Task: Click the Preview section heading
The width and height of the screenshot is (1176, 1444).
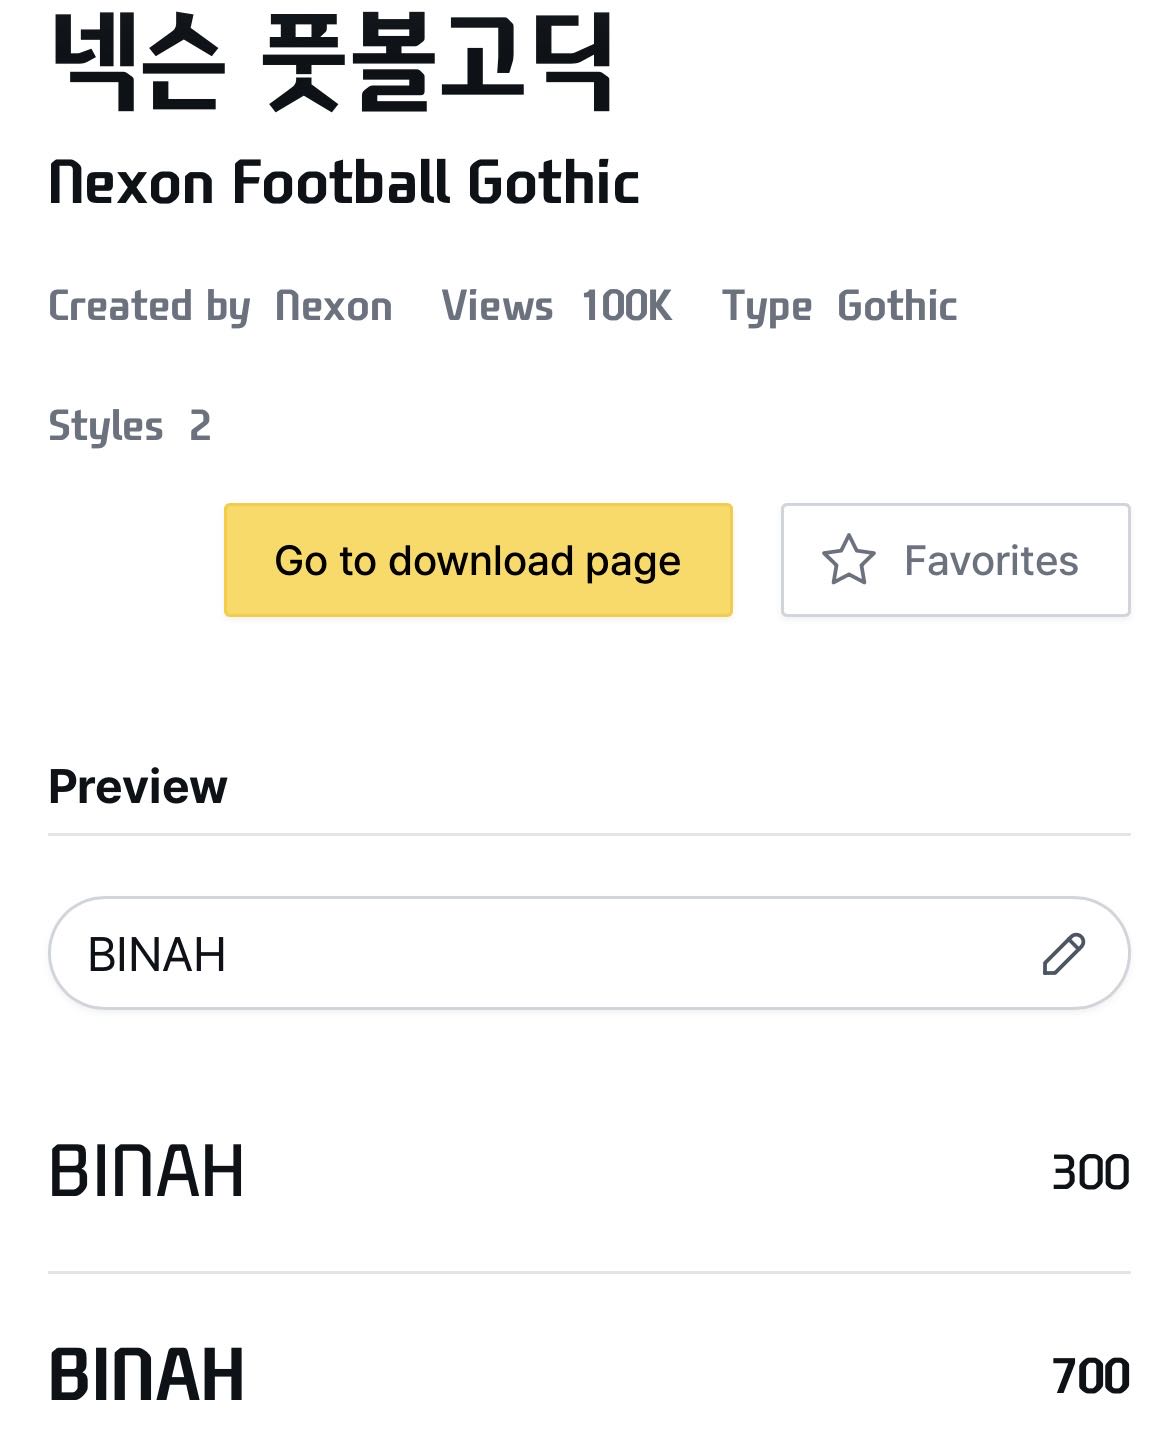Action: [138, 787]
